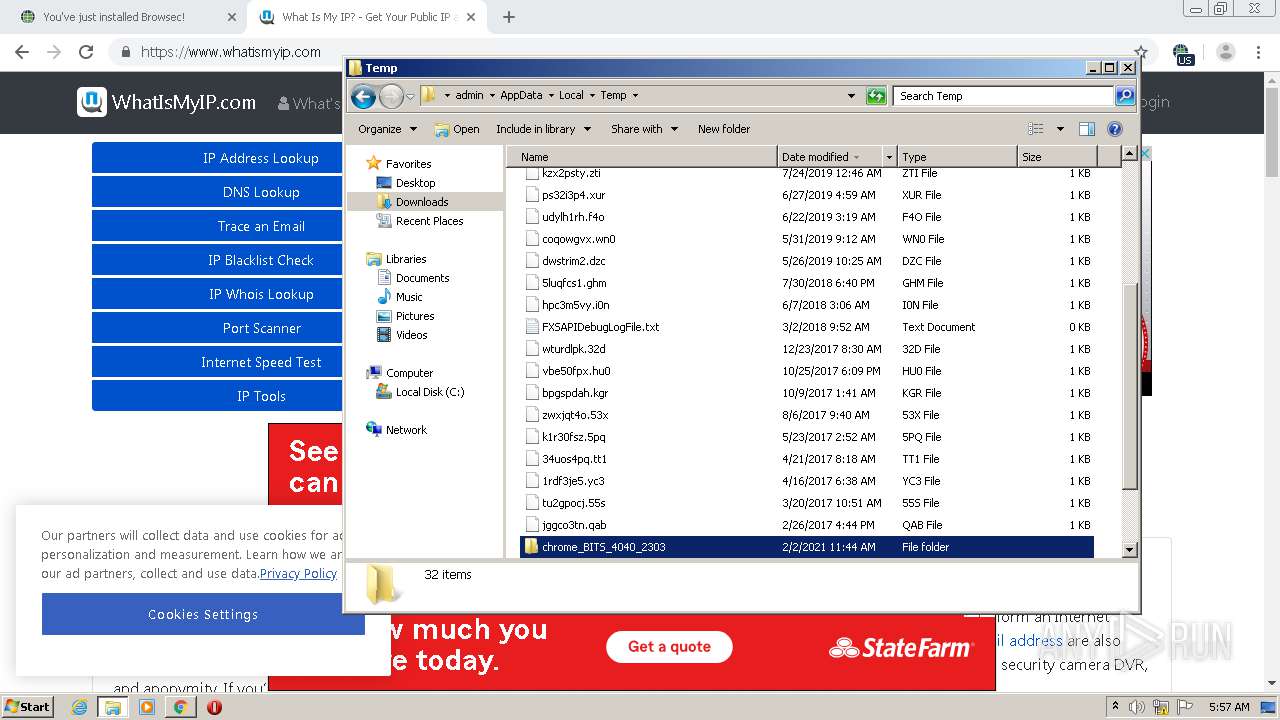Image resolution: width=1280 pixels, height=720 pixels.
Task: Click the change view icon
Action: point(1035,129)
